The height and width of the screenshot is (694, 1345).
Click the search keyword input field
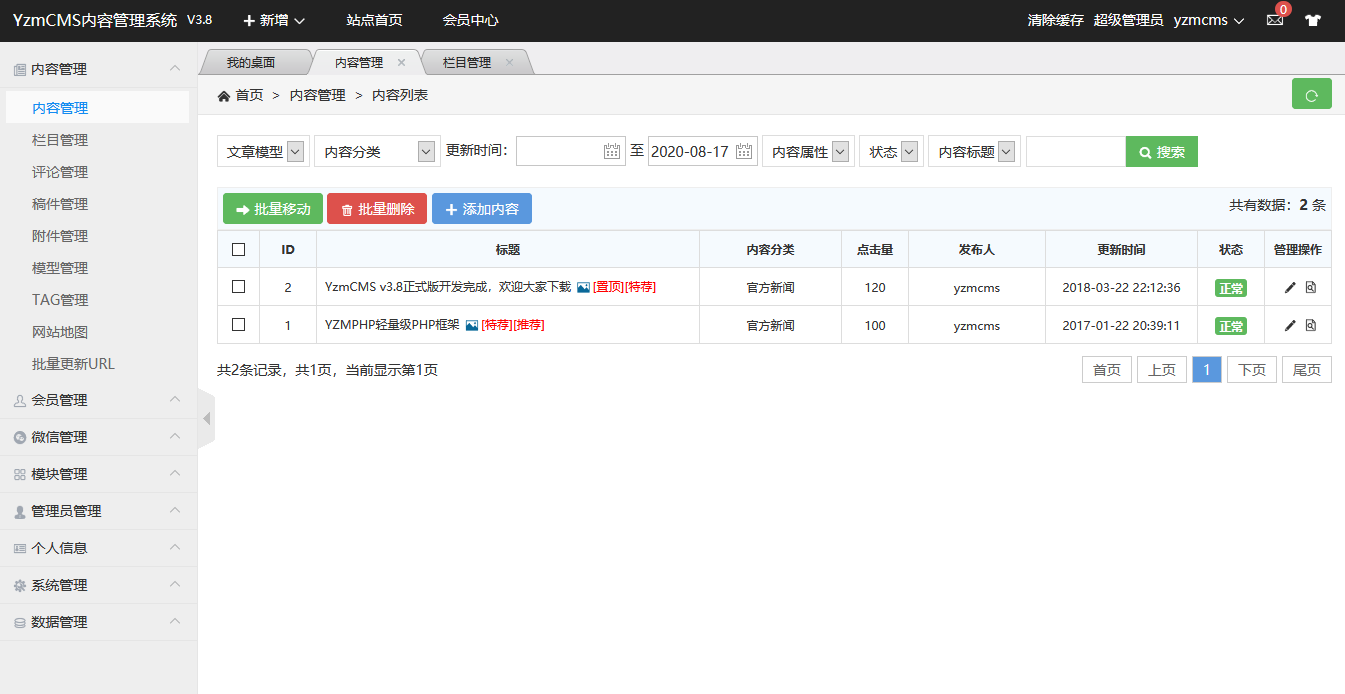click(x=1075, y=151)
